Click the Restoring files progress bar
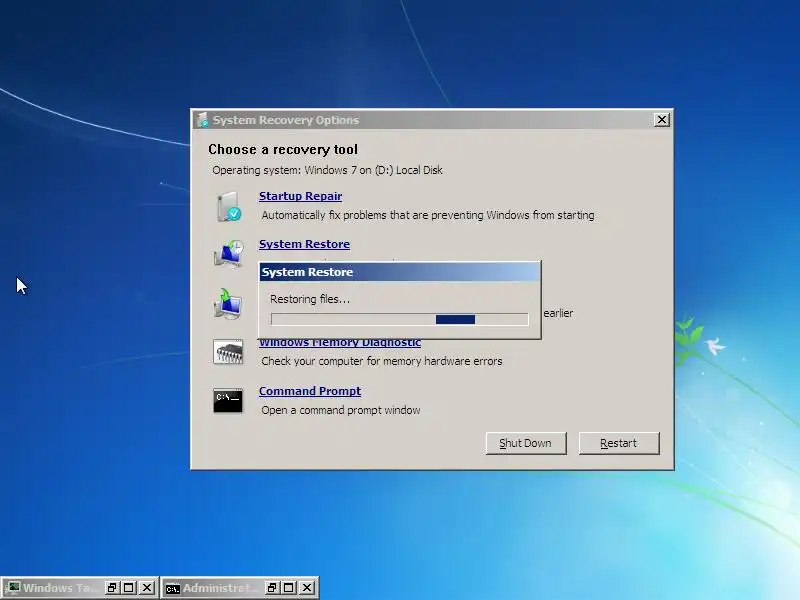 click(399, 319)
